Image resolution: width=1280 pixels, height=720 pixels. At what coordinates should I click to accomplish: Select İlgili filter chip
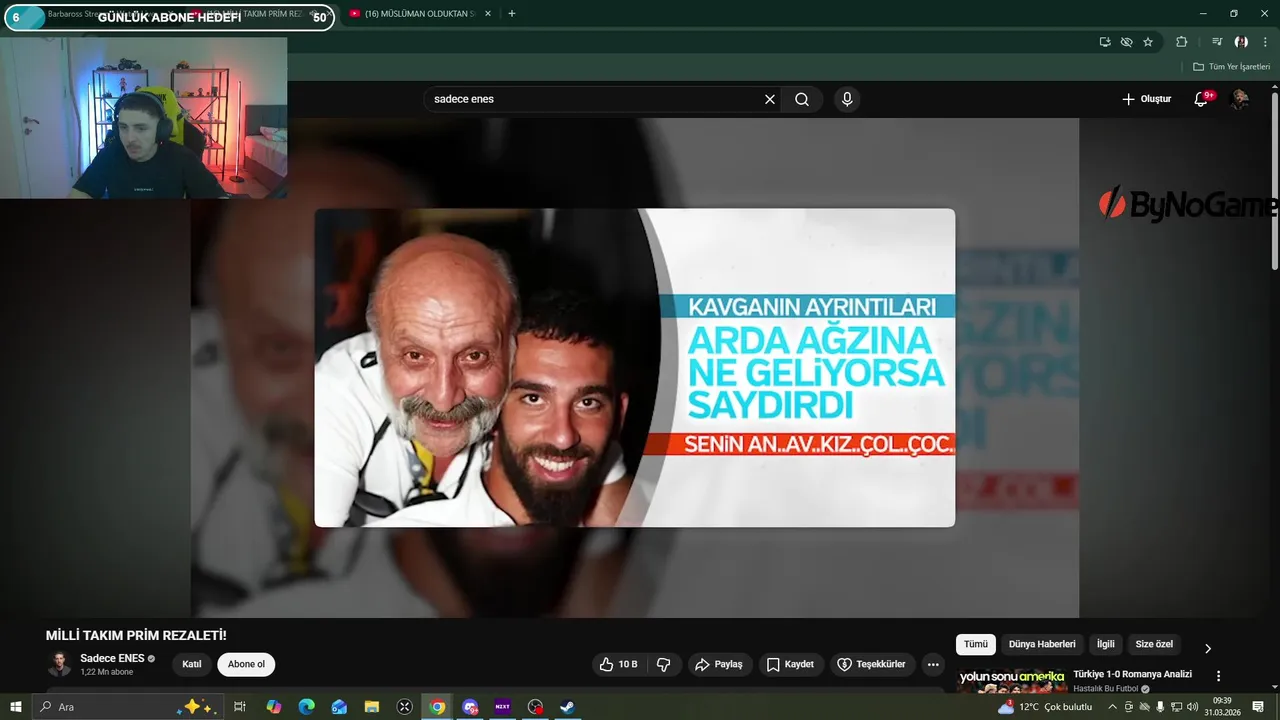1106,644
